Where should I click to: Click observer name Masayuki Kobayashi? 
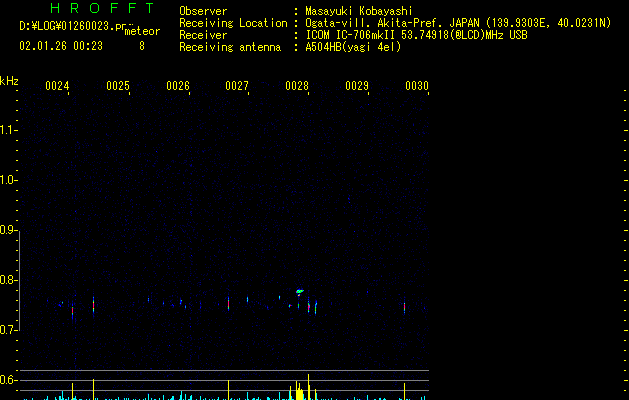(359, 11)
